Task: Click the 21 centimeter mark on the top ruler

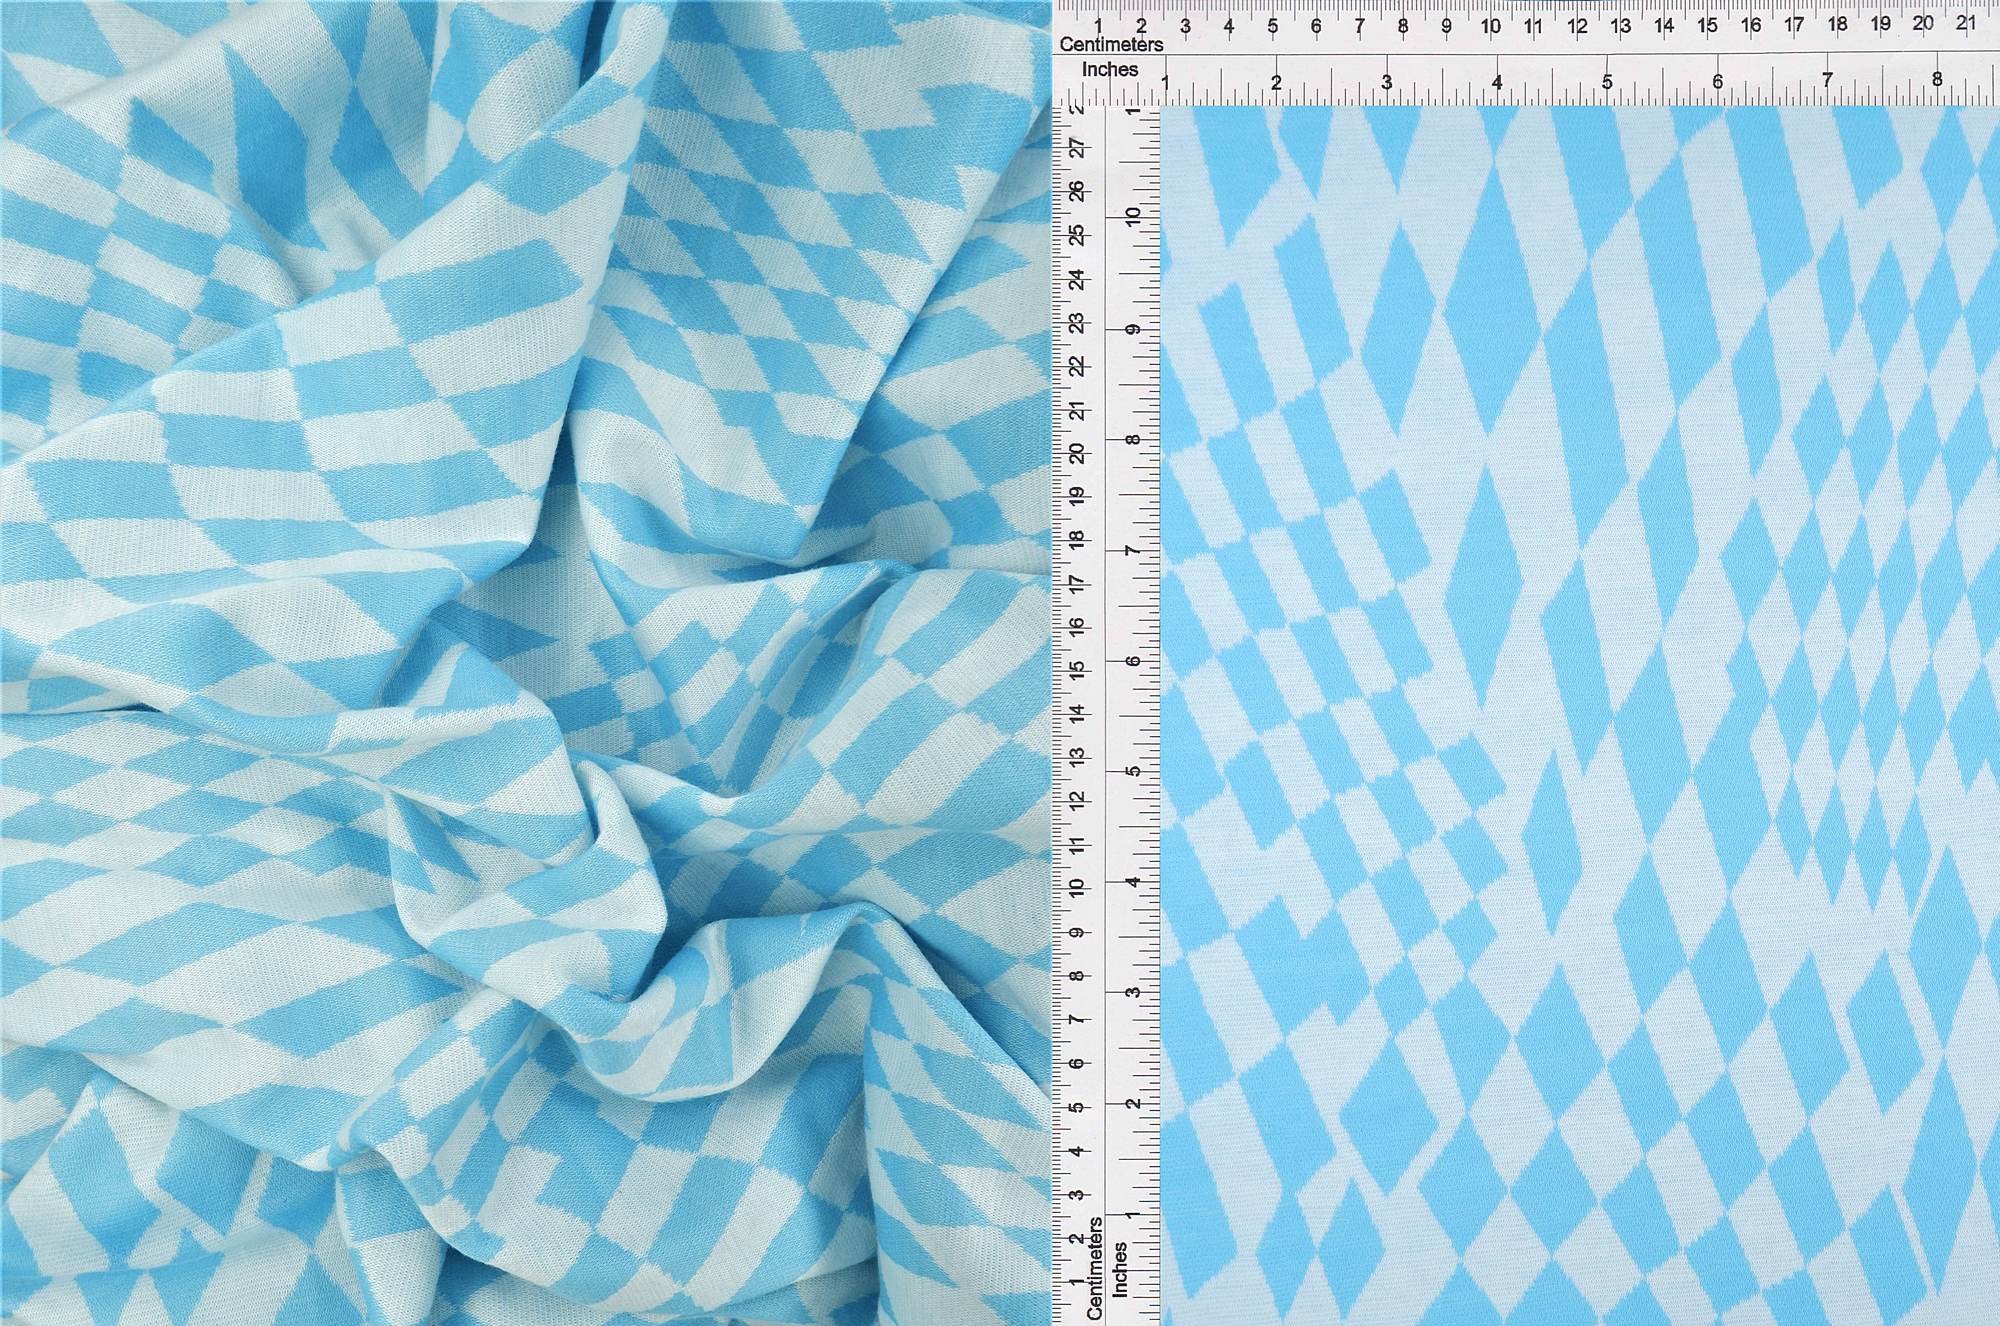Action: click(x=1966, y=23)
